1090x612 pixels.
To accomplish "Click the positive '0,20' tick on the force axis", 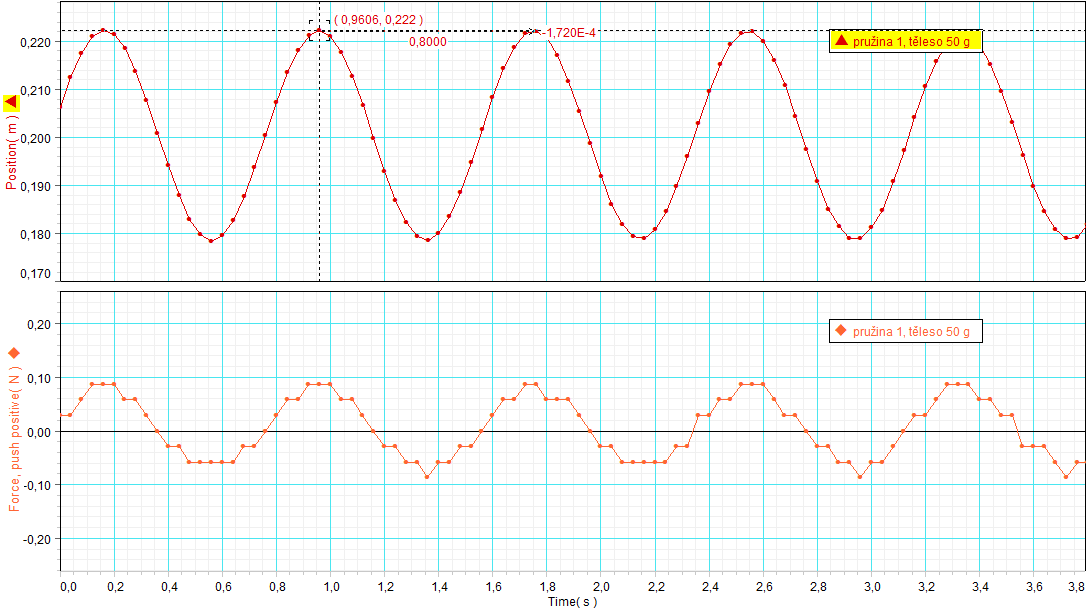I will pos(39,324).
